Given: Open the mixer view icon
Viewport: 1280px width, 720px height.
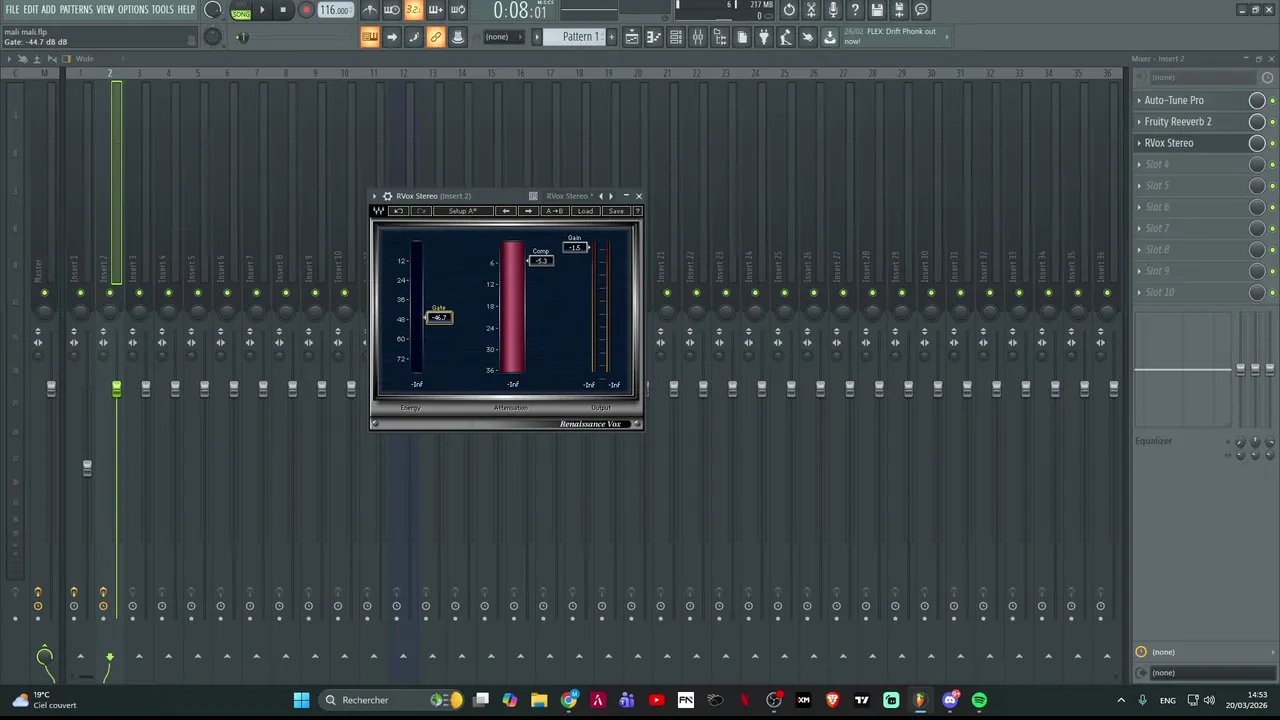Looking at the screenshot, I should 698,37.
